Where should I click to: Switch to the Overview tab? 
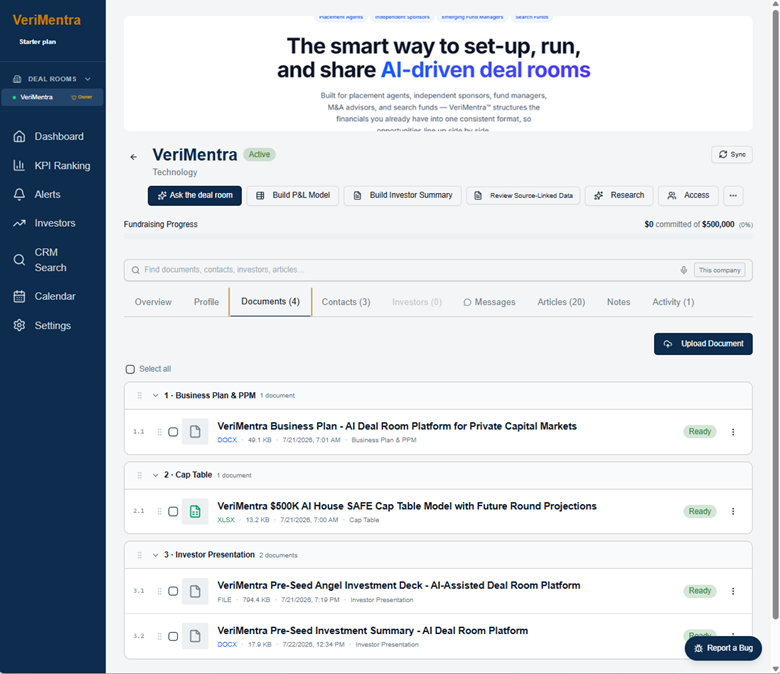tap(153, 302)
